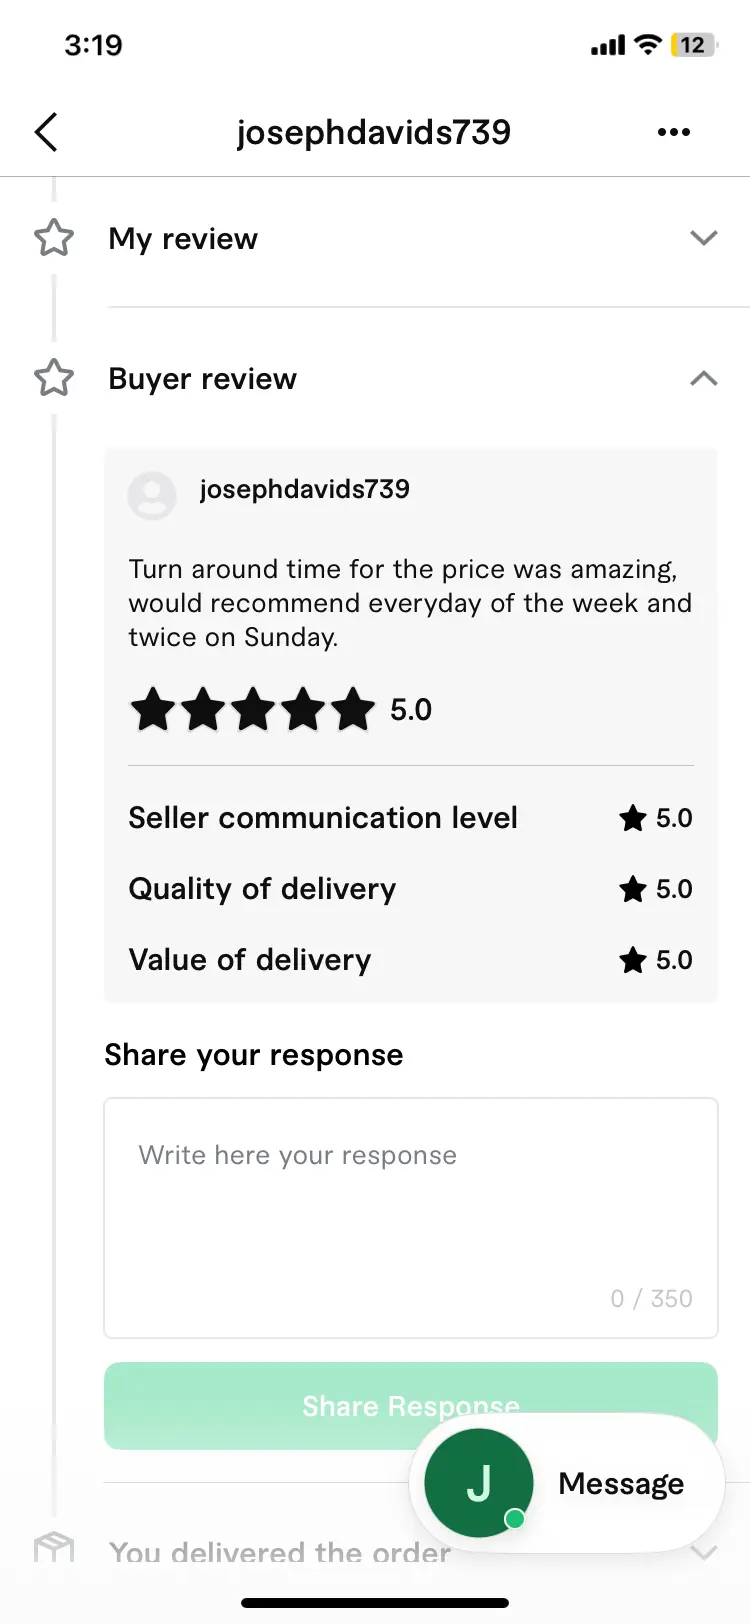
Task: Open the My review section title
Action: click(183, 239)
